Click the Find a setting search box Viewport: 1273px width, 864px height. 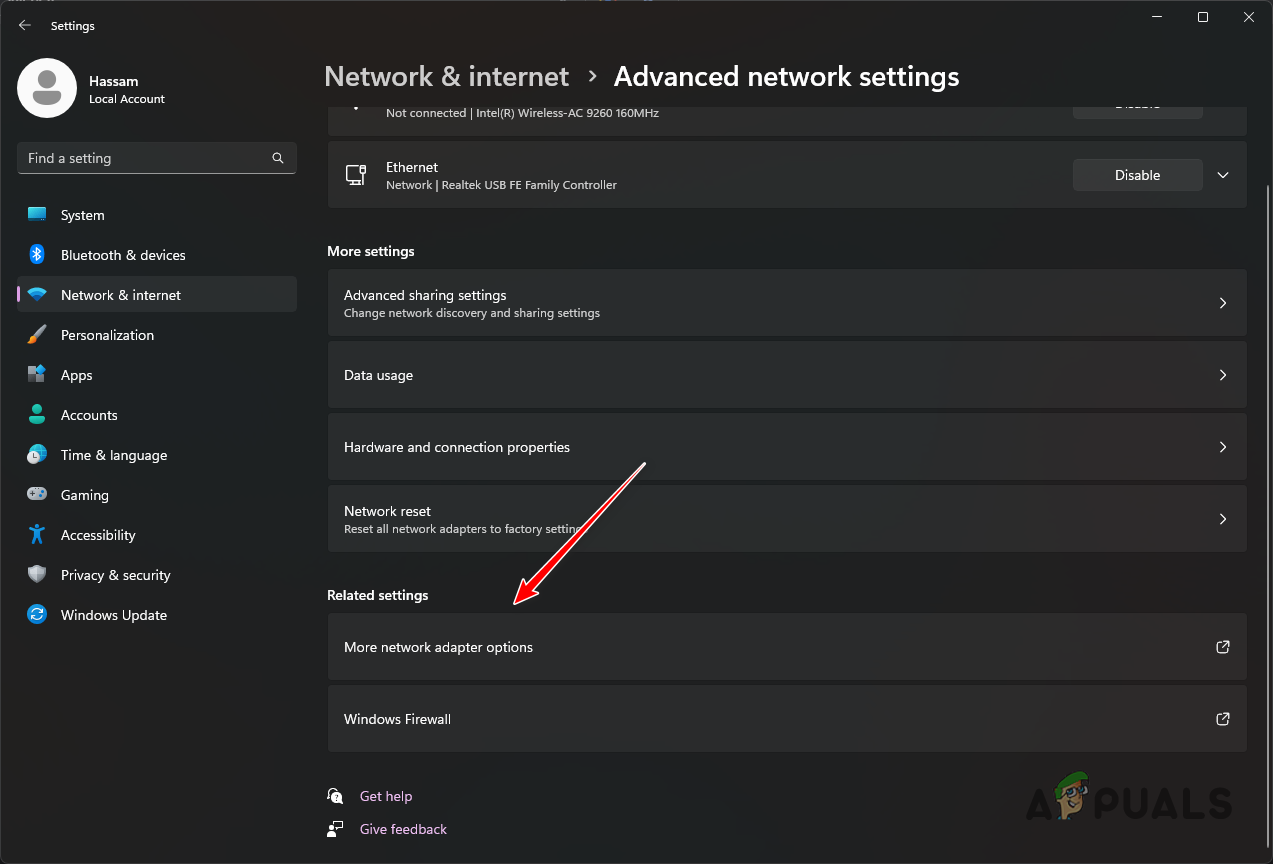pyautogui.click(x=156, y=158)
